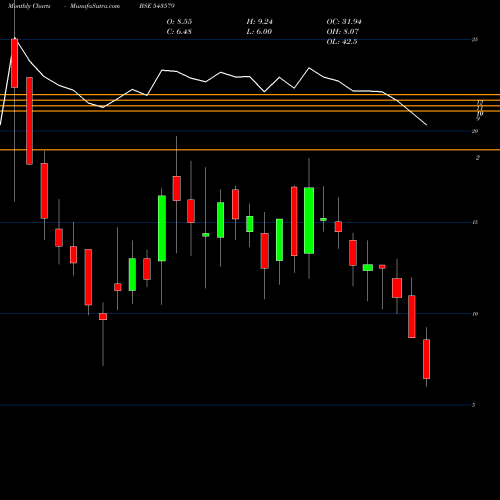The image size is (500, 500).
Task: Click the open value "O: 8.55"
Action: click(x=179, y=22)
